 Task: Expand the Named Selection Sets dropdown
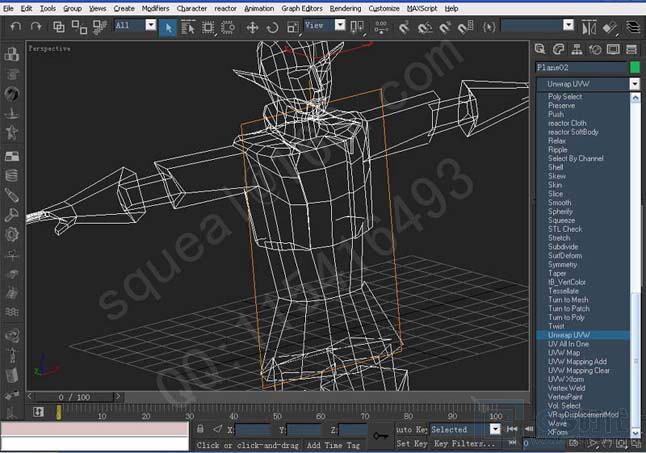click(x=568, y=25)
